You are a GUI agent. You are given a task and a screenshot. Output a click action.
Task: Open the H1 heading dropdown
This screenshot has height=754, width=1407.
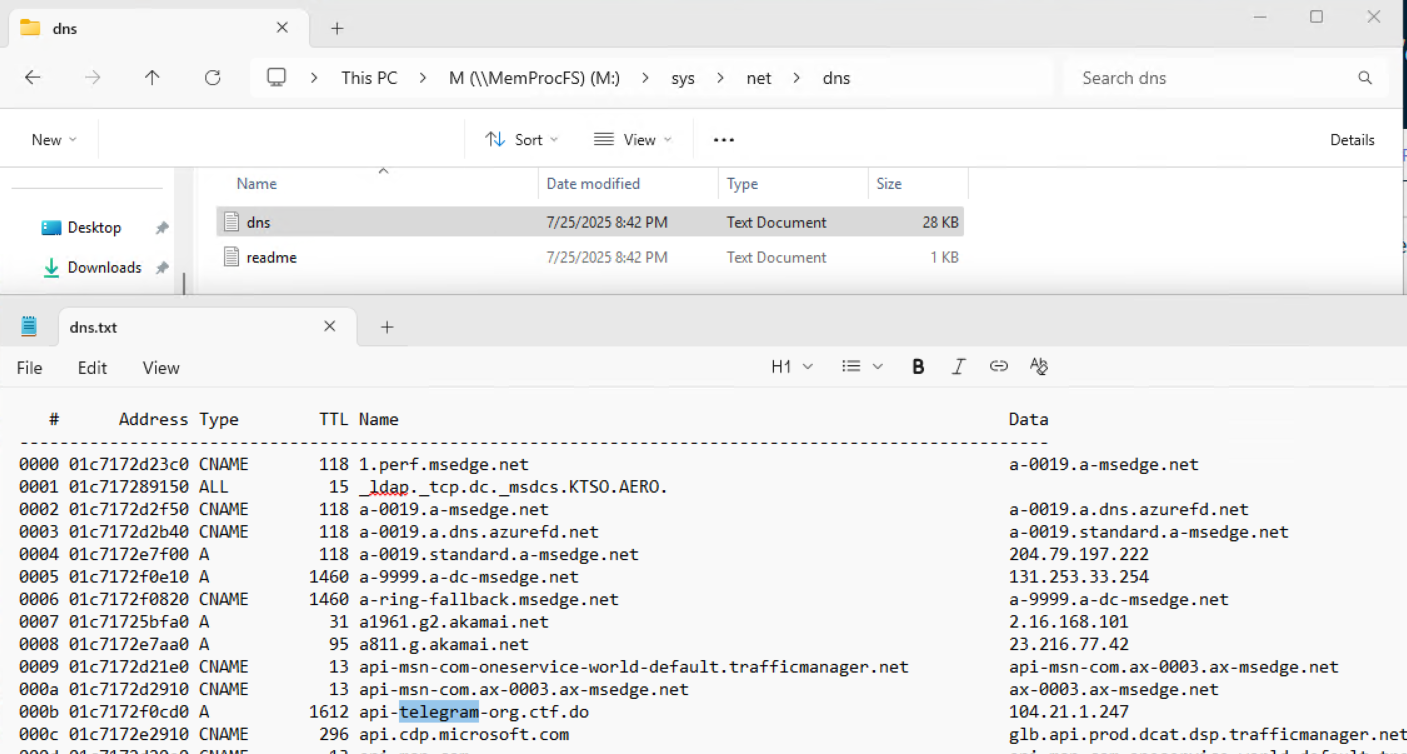pyautogui.click(x=792, y=367)
